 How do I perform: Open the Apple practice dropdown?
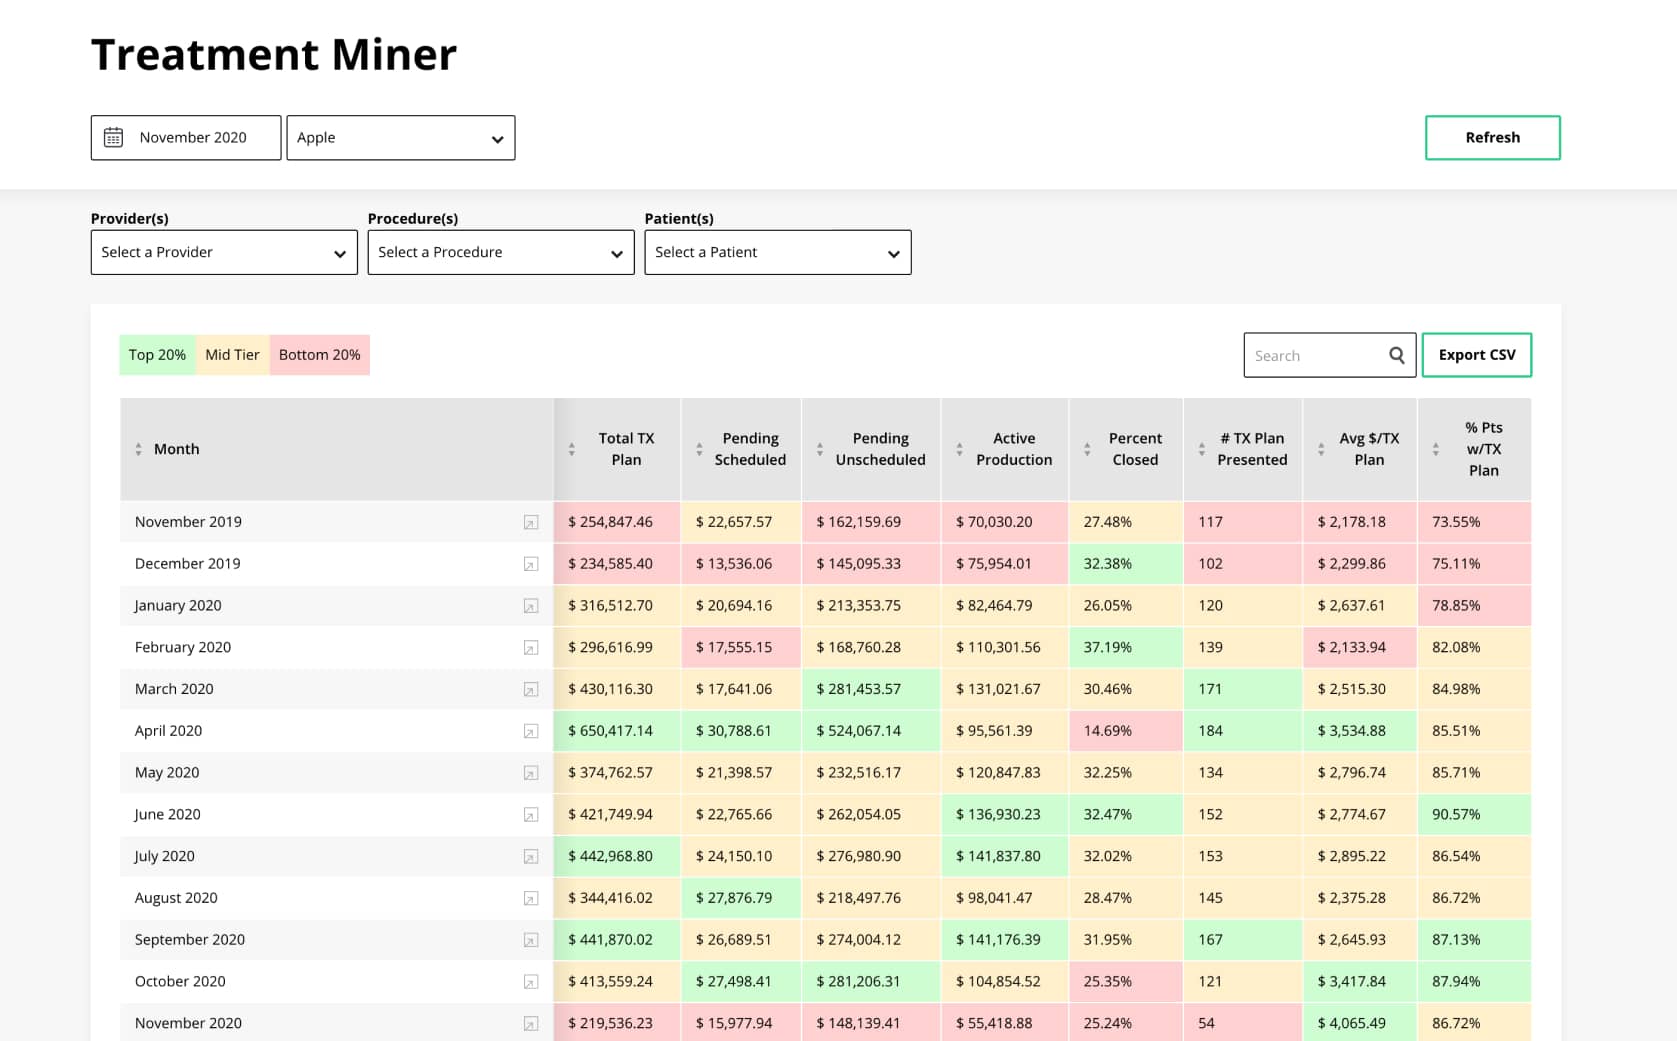coord(401,138)
